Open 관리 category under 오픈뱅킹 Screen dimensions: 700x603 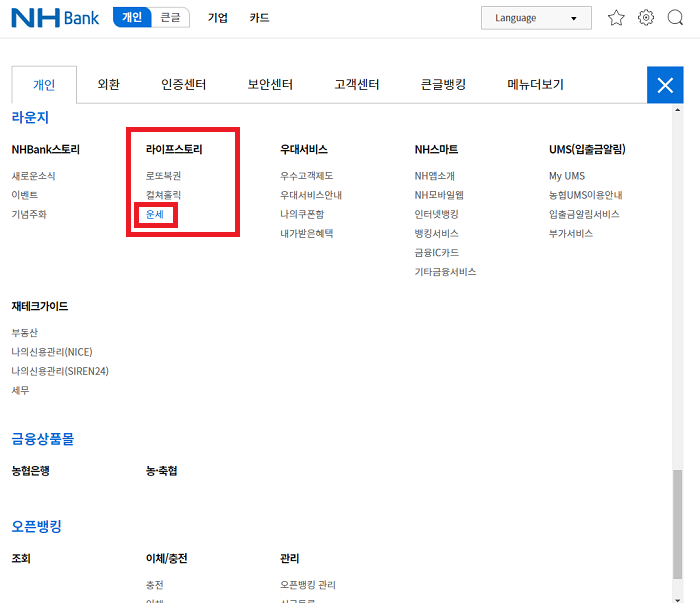(290, 558)
